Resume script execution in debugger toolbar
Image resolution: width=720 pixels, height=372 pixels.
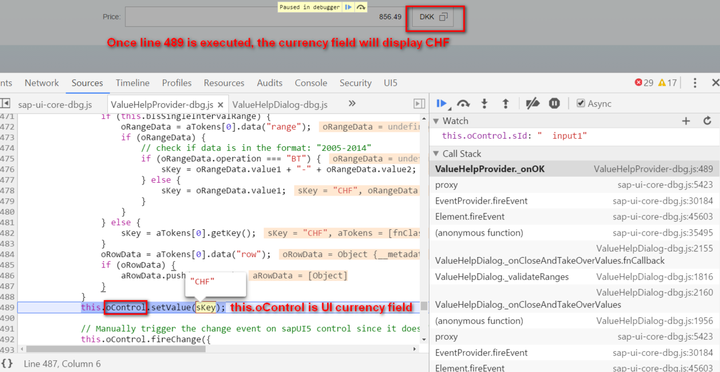[x=442, y=104]
